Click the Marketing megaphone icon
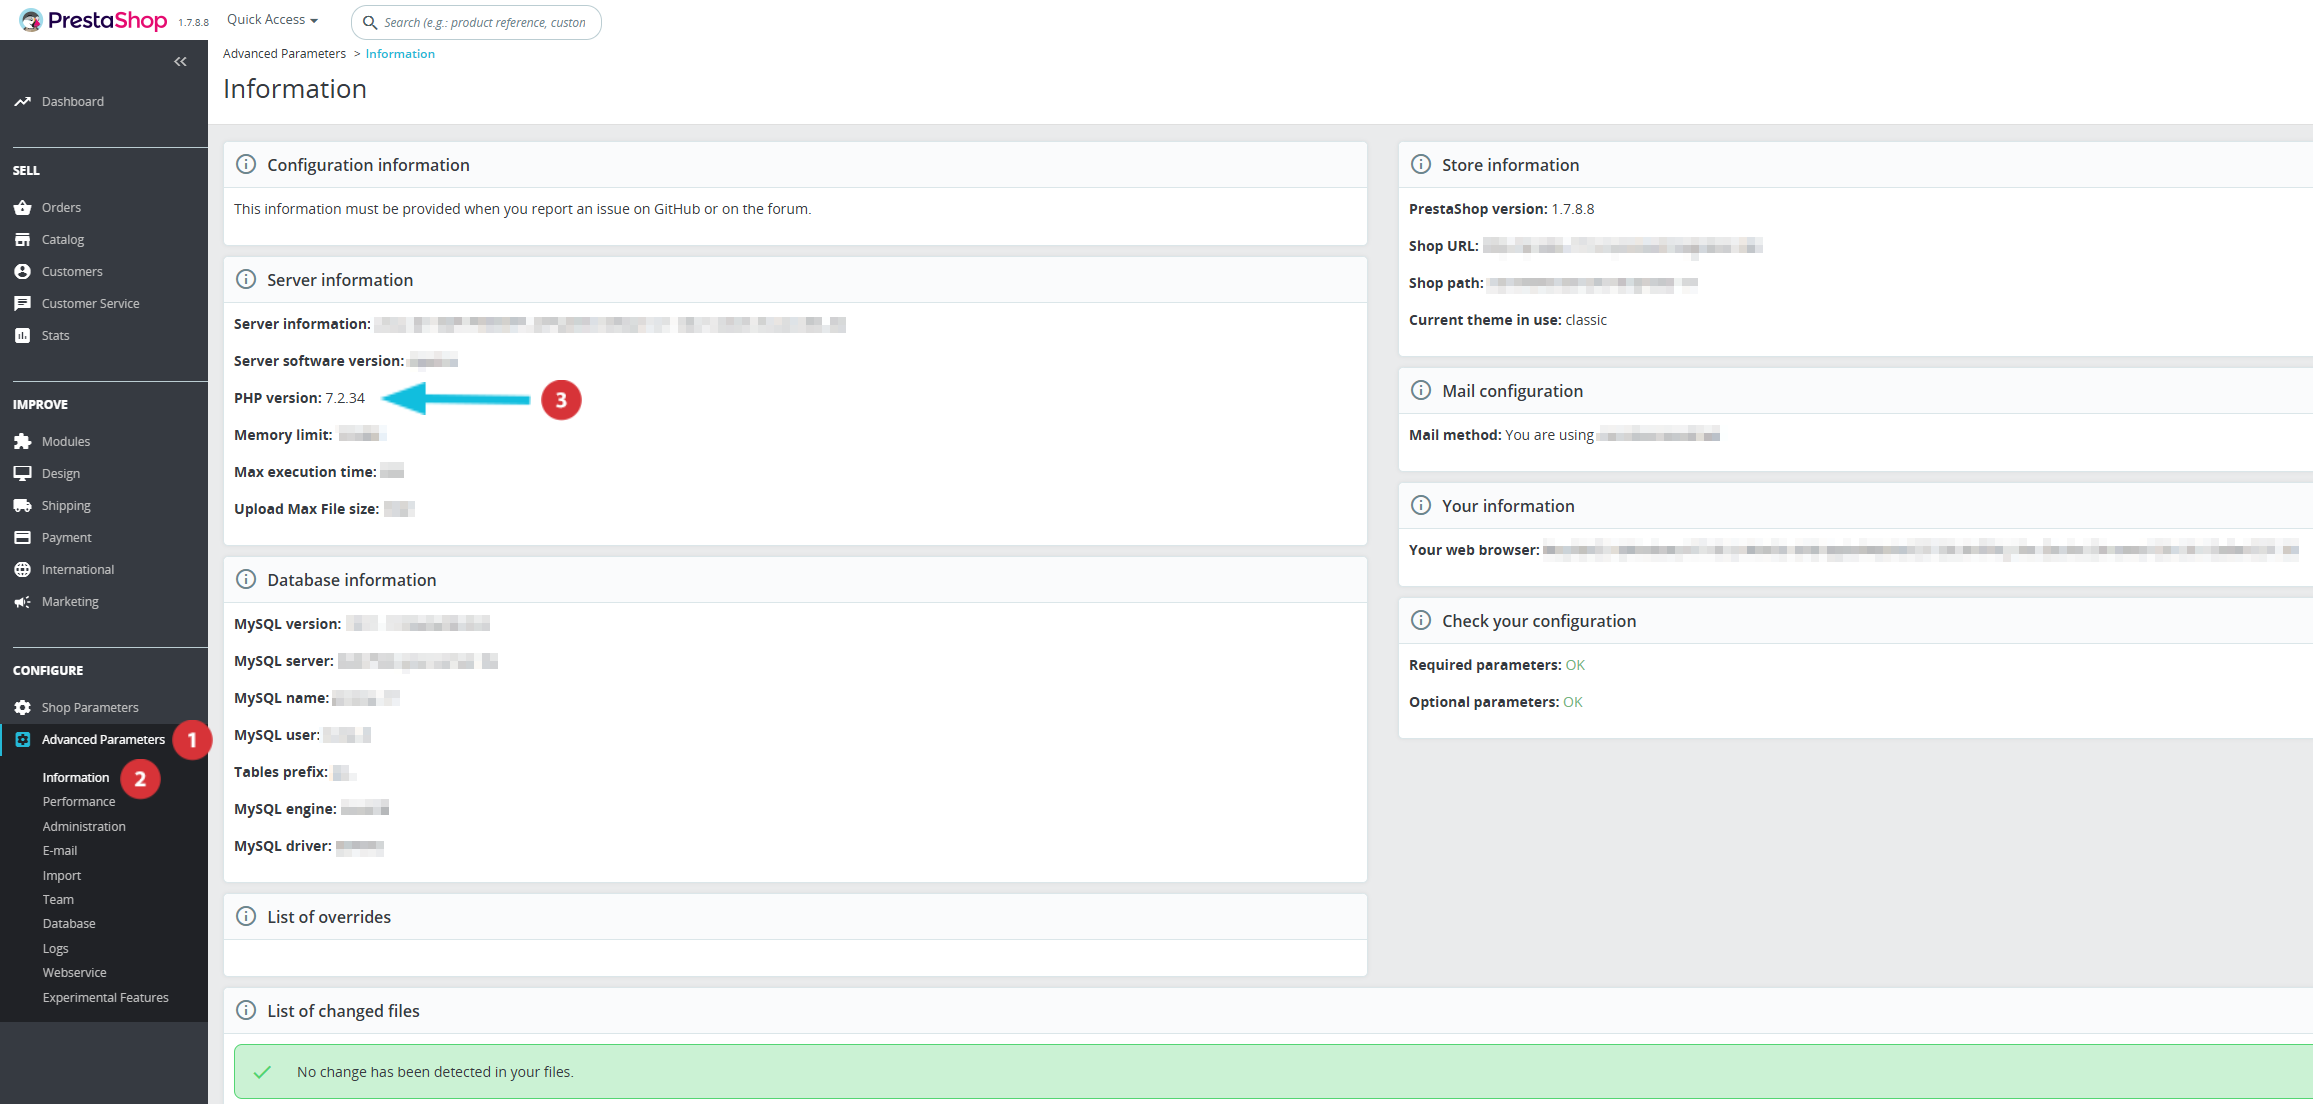Viewport: 2313px width, 1104px height. [x=22, y=601]
